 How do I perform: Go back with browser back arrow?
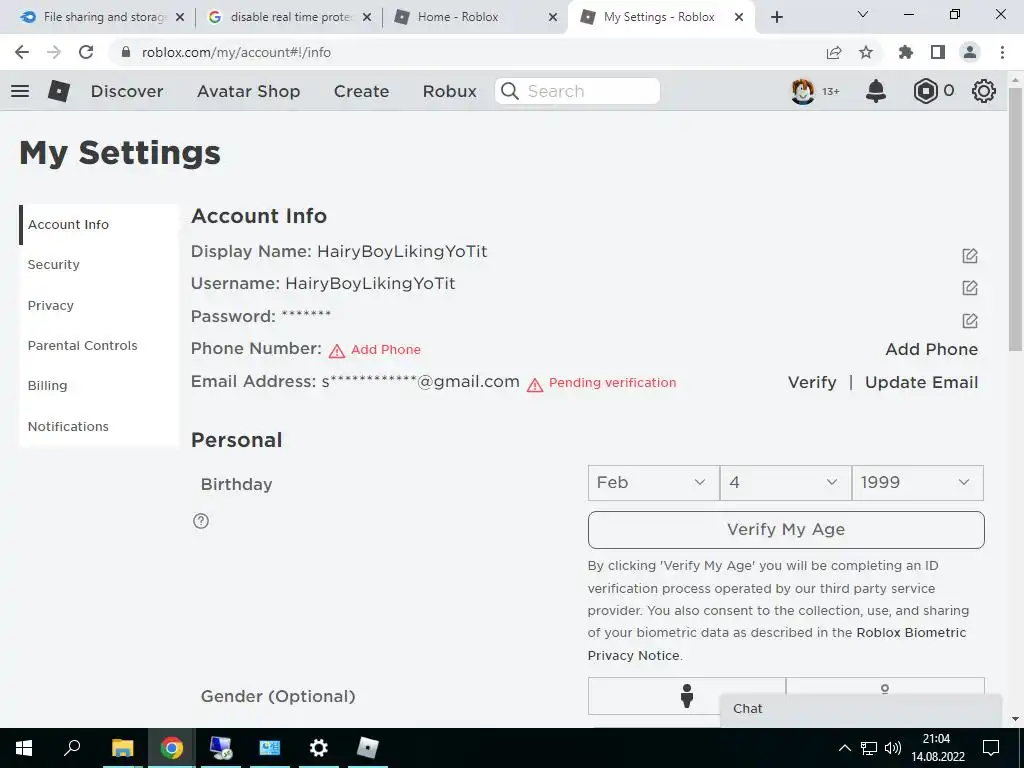point(22,52)
